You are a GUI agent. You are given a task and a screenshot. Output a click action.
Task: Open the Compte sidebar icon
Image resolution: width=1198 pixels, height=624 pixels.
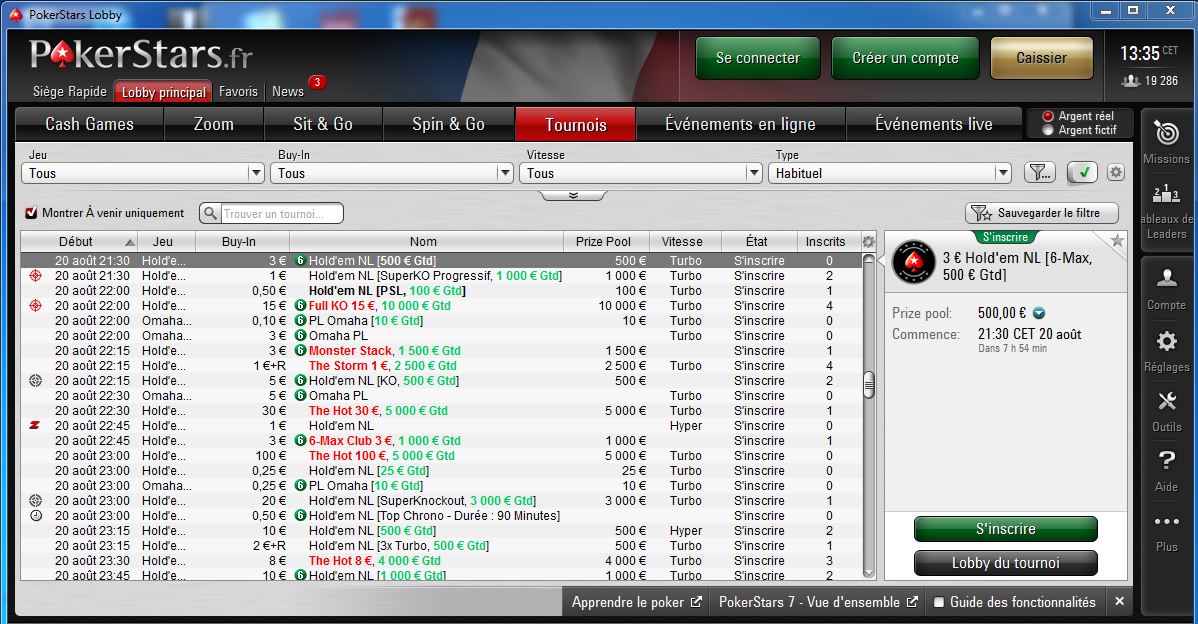1166,278
